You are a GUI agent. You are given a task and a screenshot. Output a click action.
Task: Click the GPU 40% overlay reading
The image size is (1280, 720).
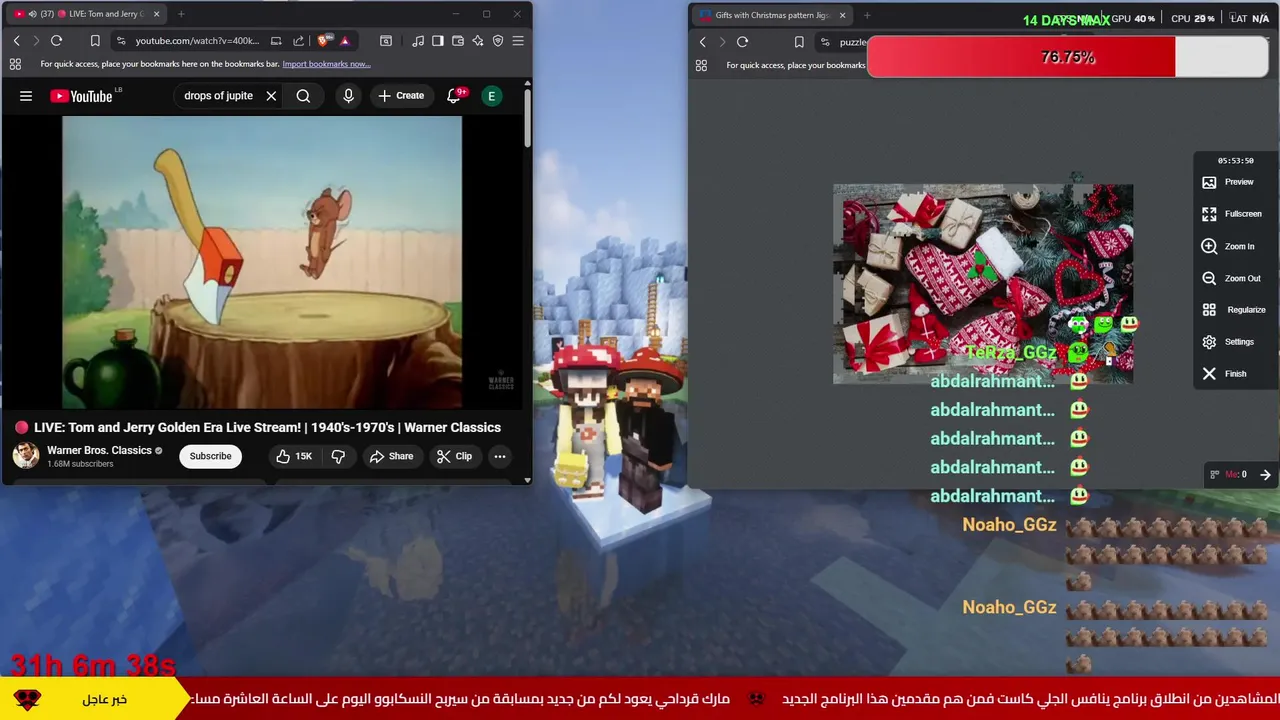pyautogui.click(x=1133, y=18)
